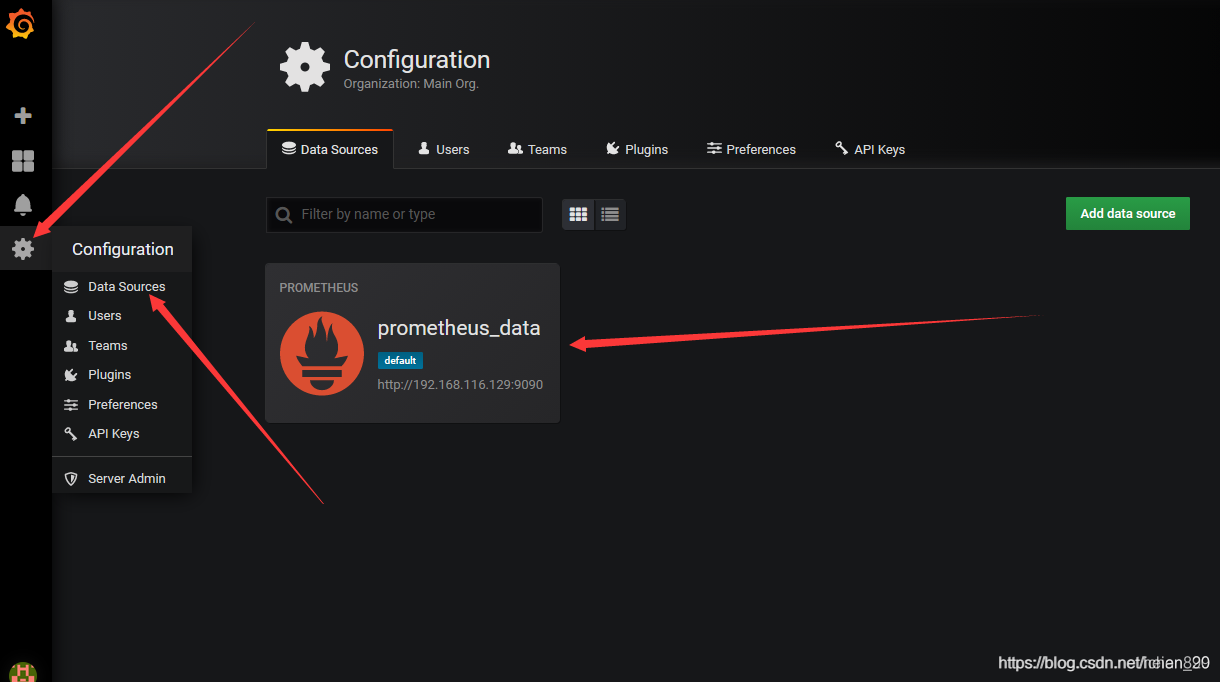The height and width of the screenshot is (682, 1220).
Task: Click the Configuration gear icon in sidebar
Action: click(23, 249)
